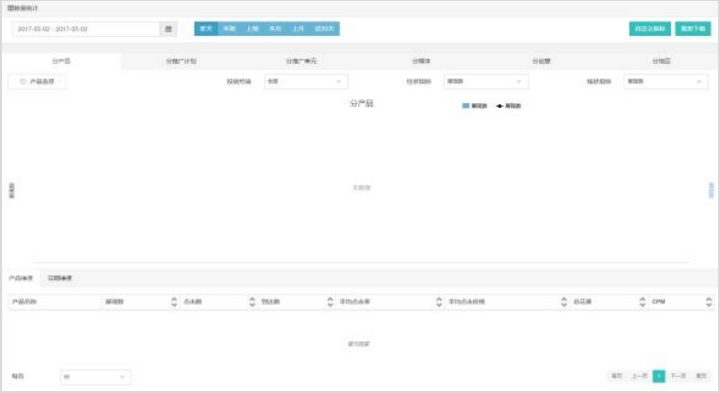The image size is (720, 393).
Task: Switch to the 分推广计划 tab
Action: 181,61
